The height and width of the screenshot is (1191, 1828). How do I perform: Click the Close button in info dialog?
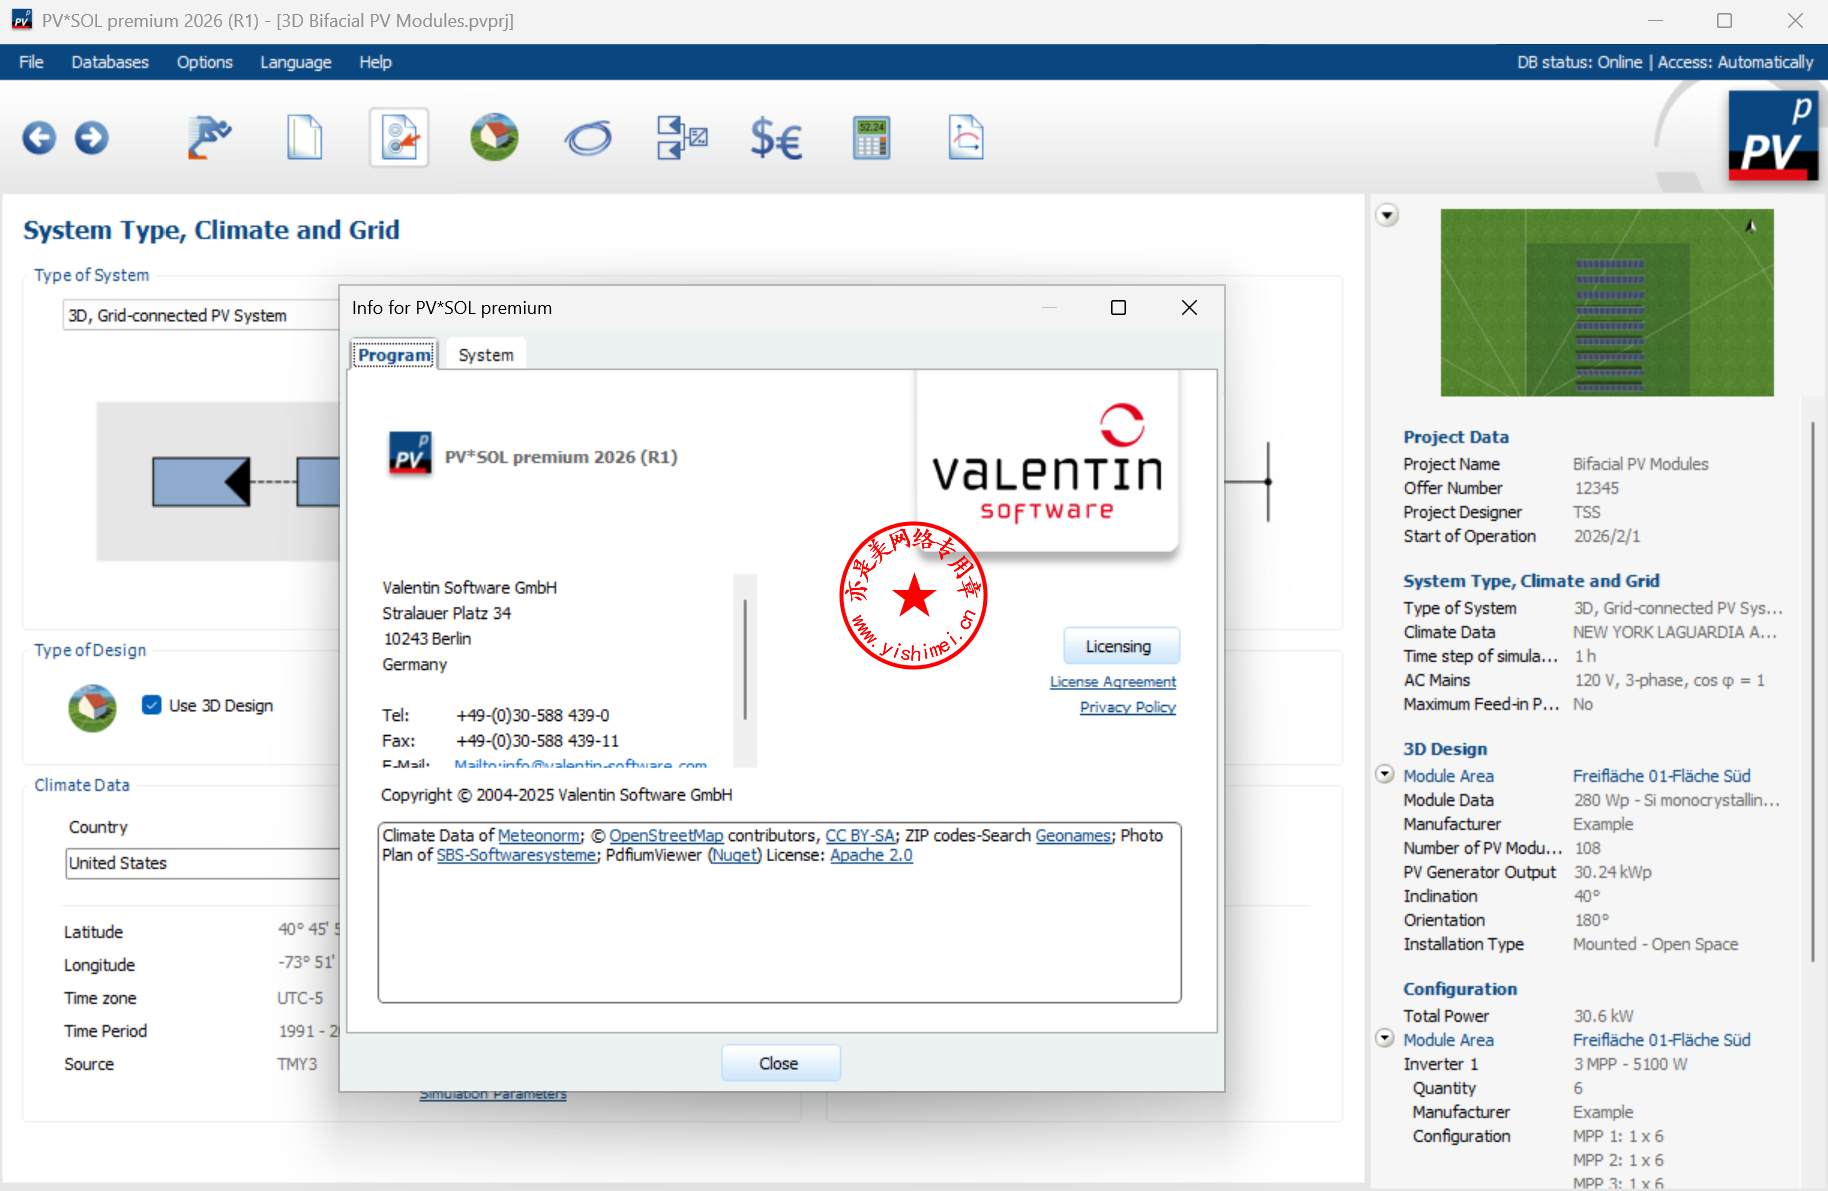pos(779,1063)
